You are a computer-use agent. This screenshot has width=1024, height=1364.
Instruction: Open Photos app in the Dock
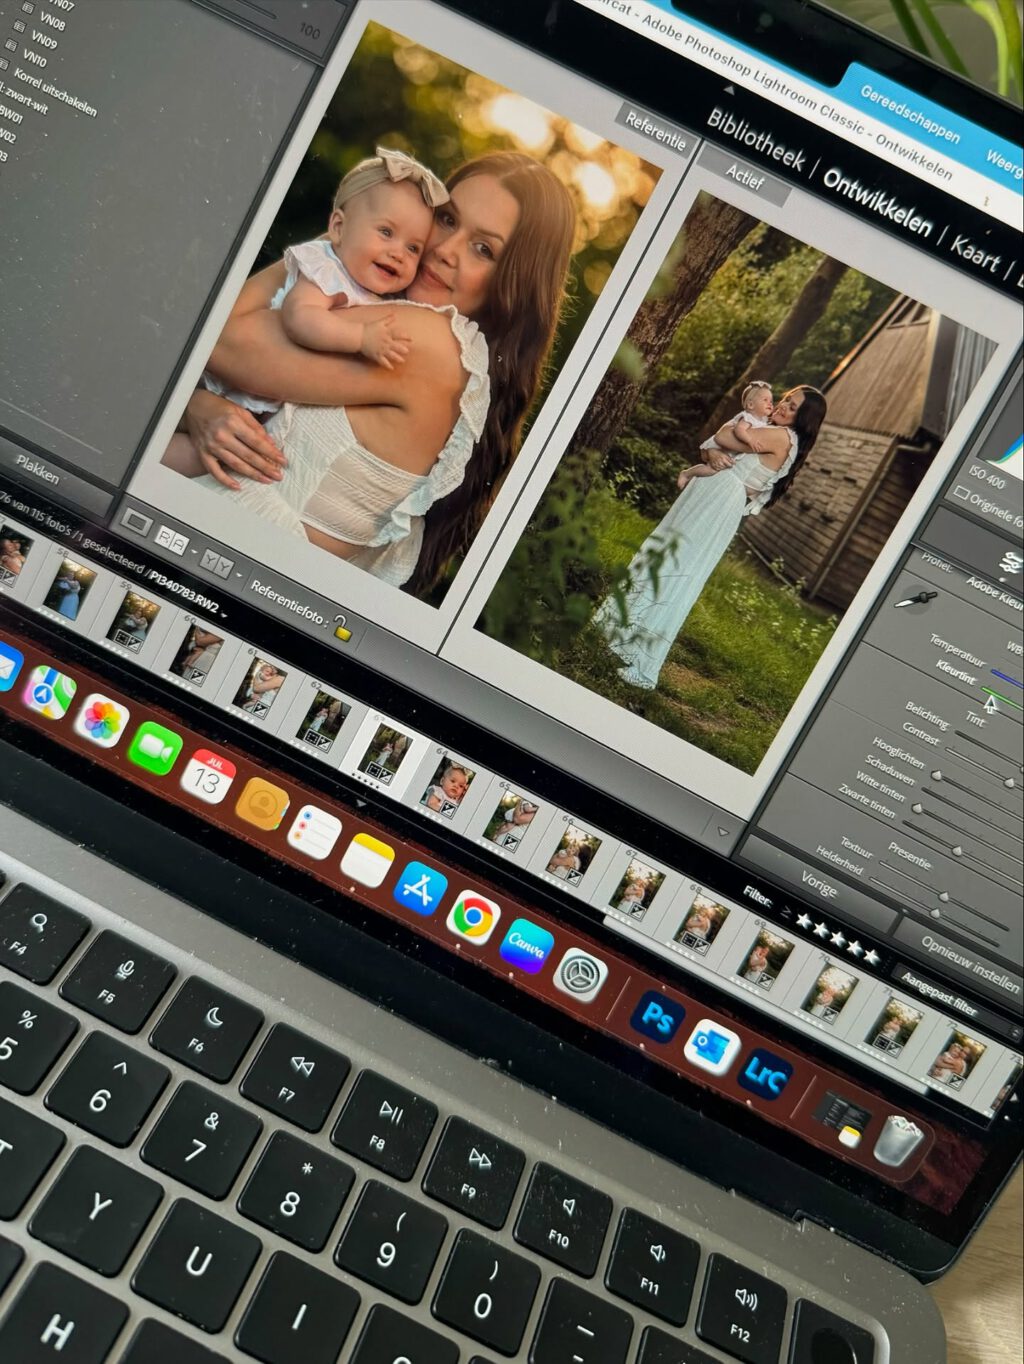101,719
